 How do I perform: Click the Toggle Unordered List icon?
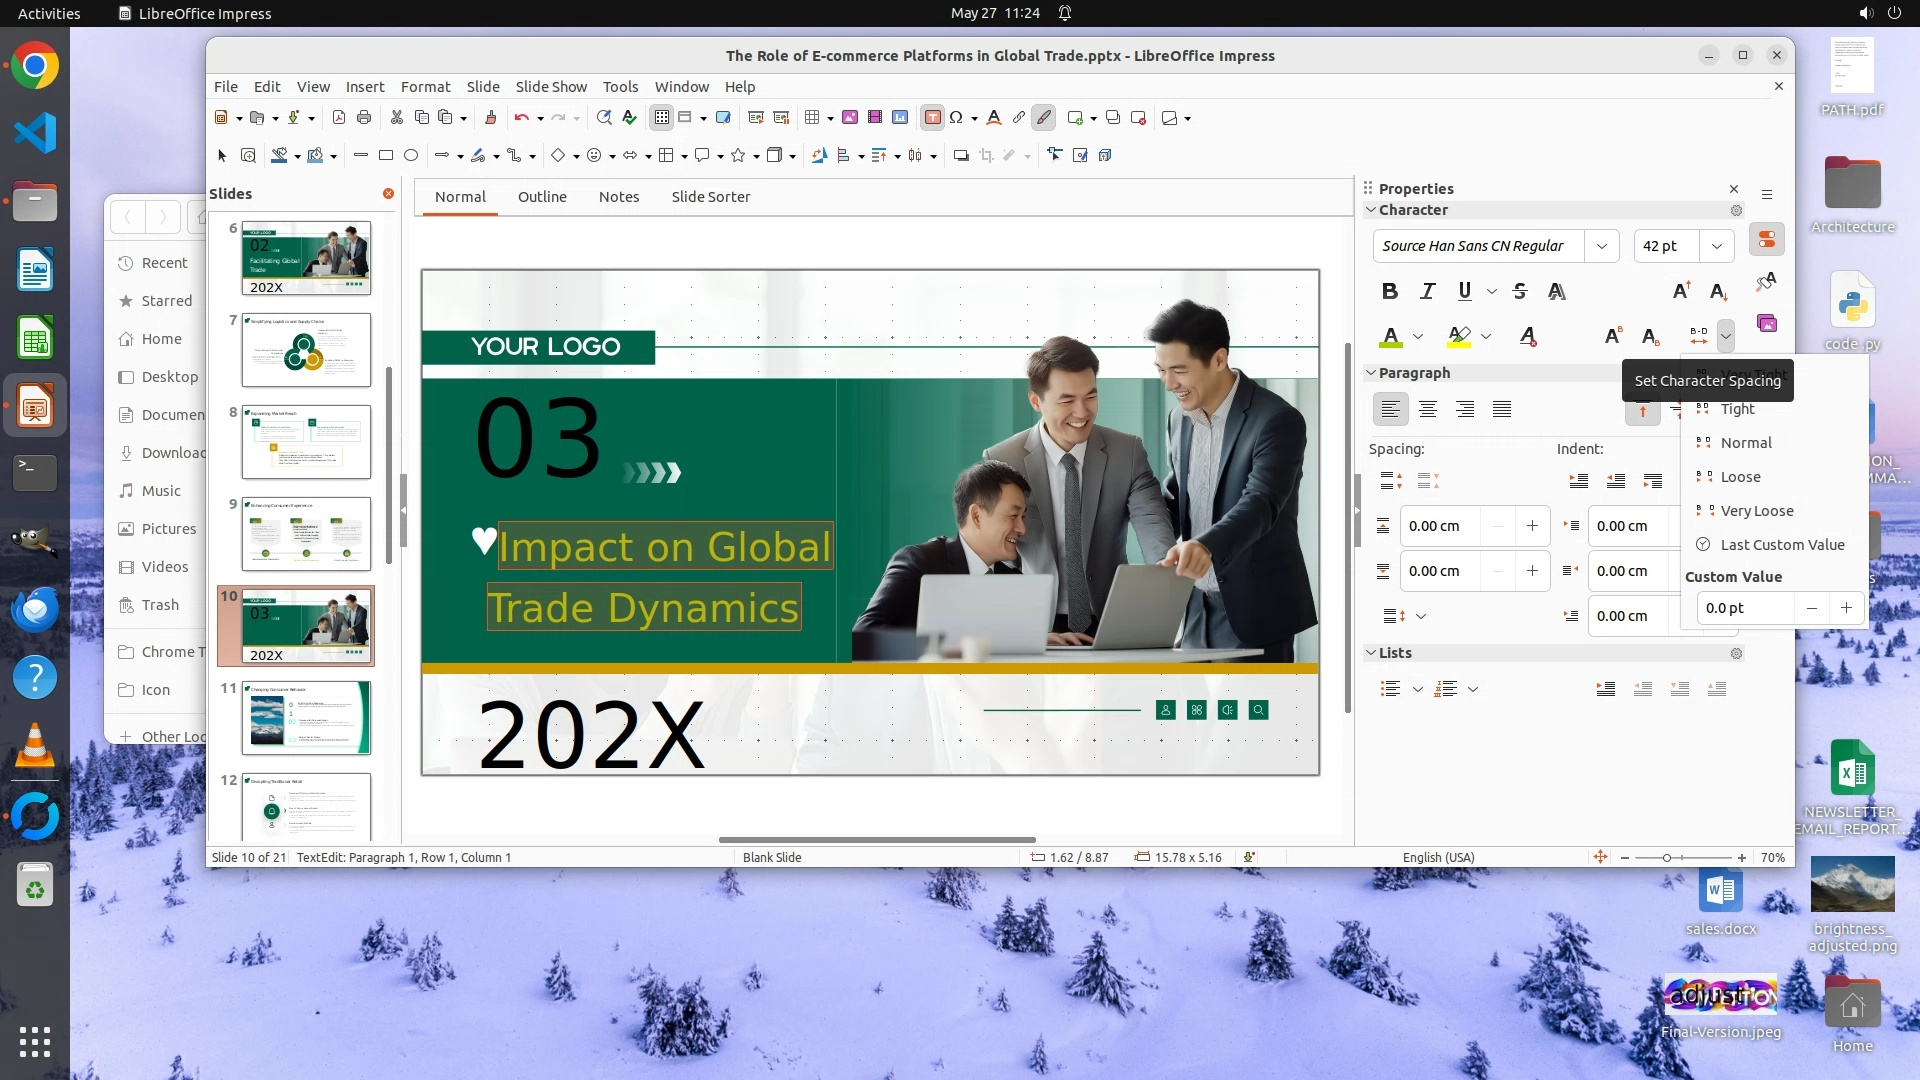(x=1389, y=689)
